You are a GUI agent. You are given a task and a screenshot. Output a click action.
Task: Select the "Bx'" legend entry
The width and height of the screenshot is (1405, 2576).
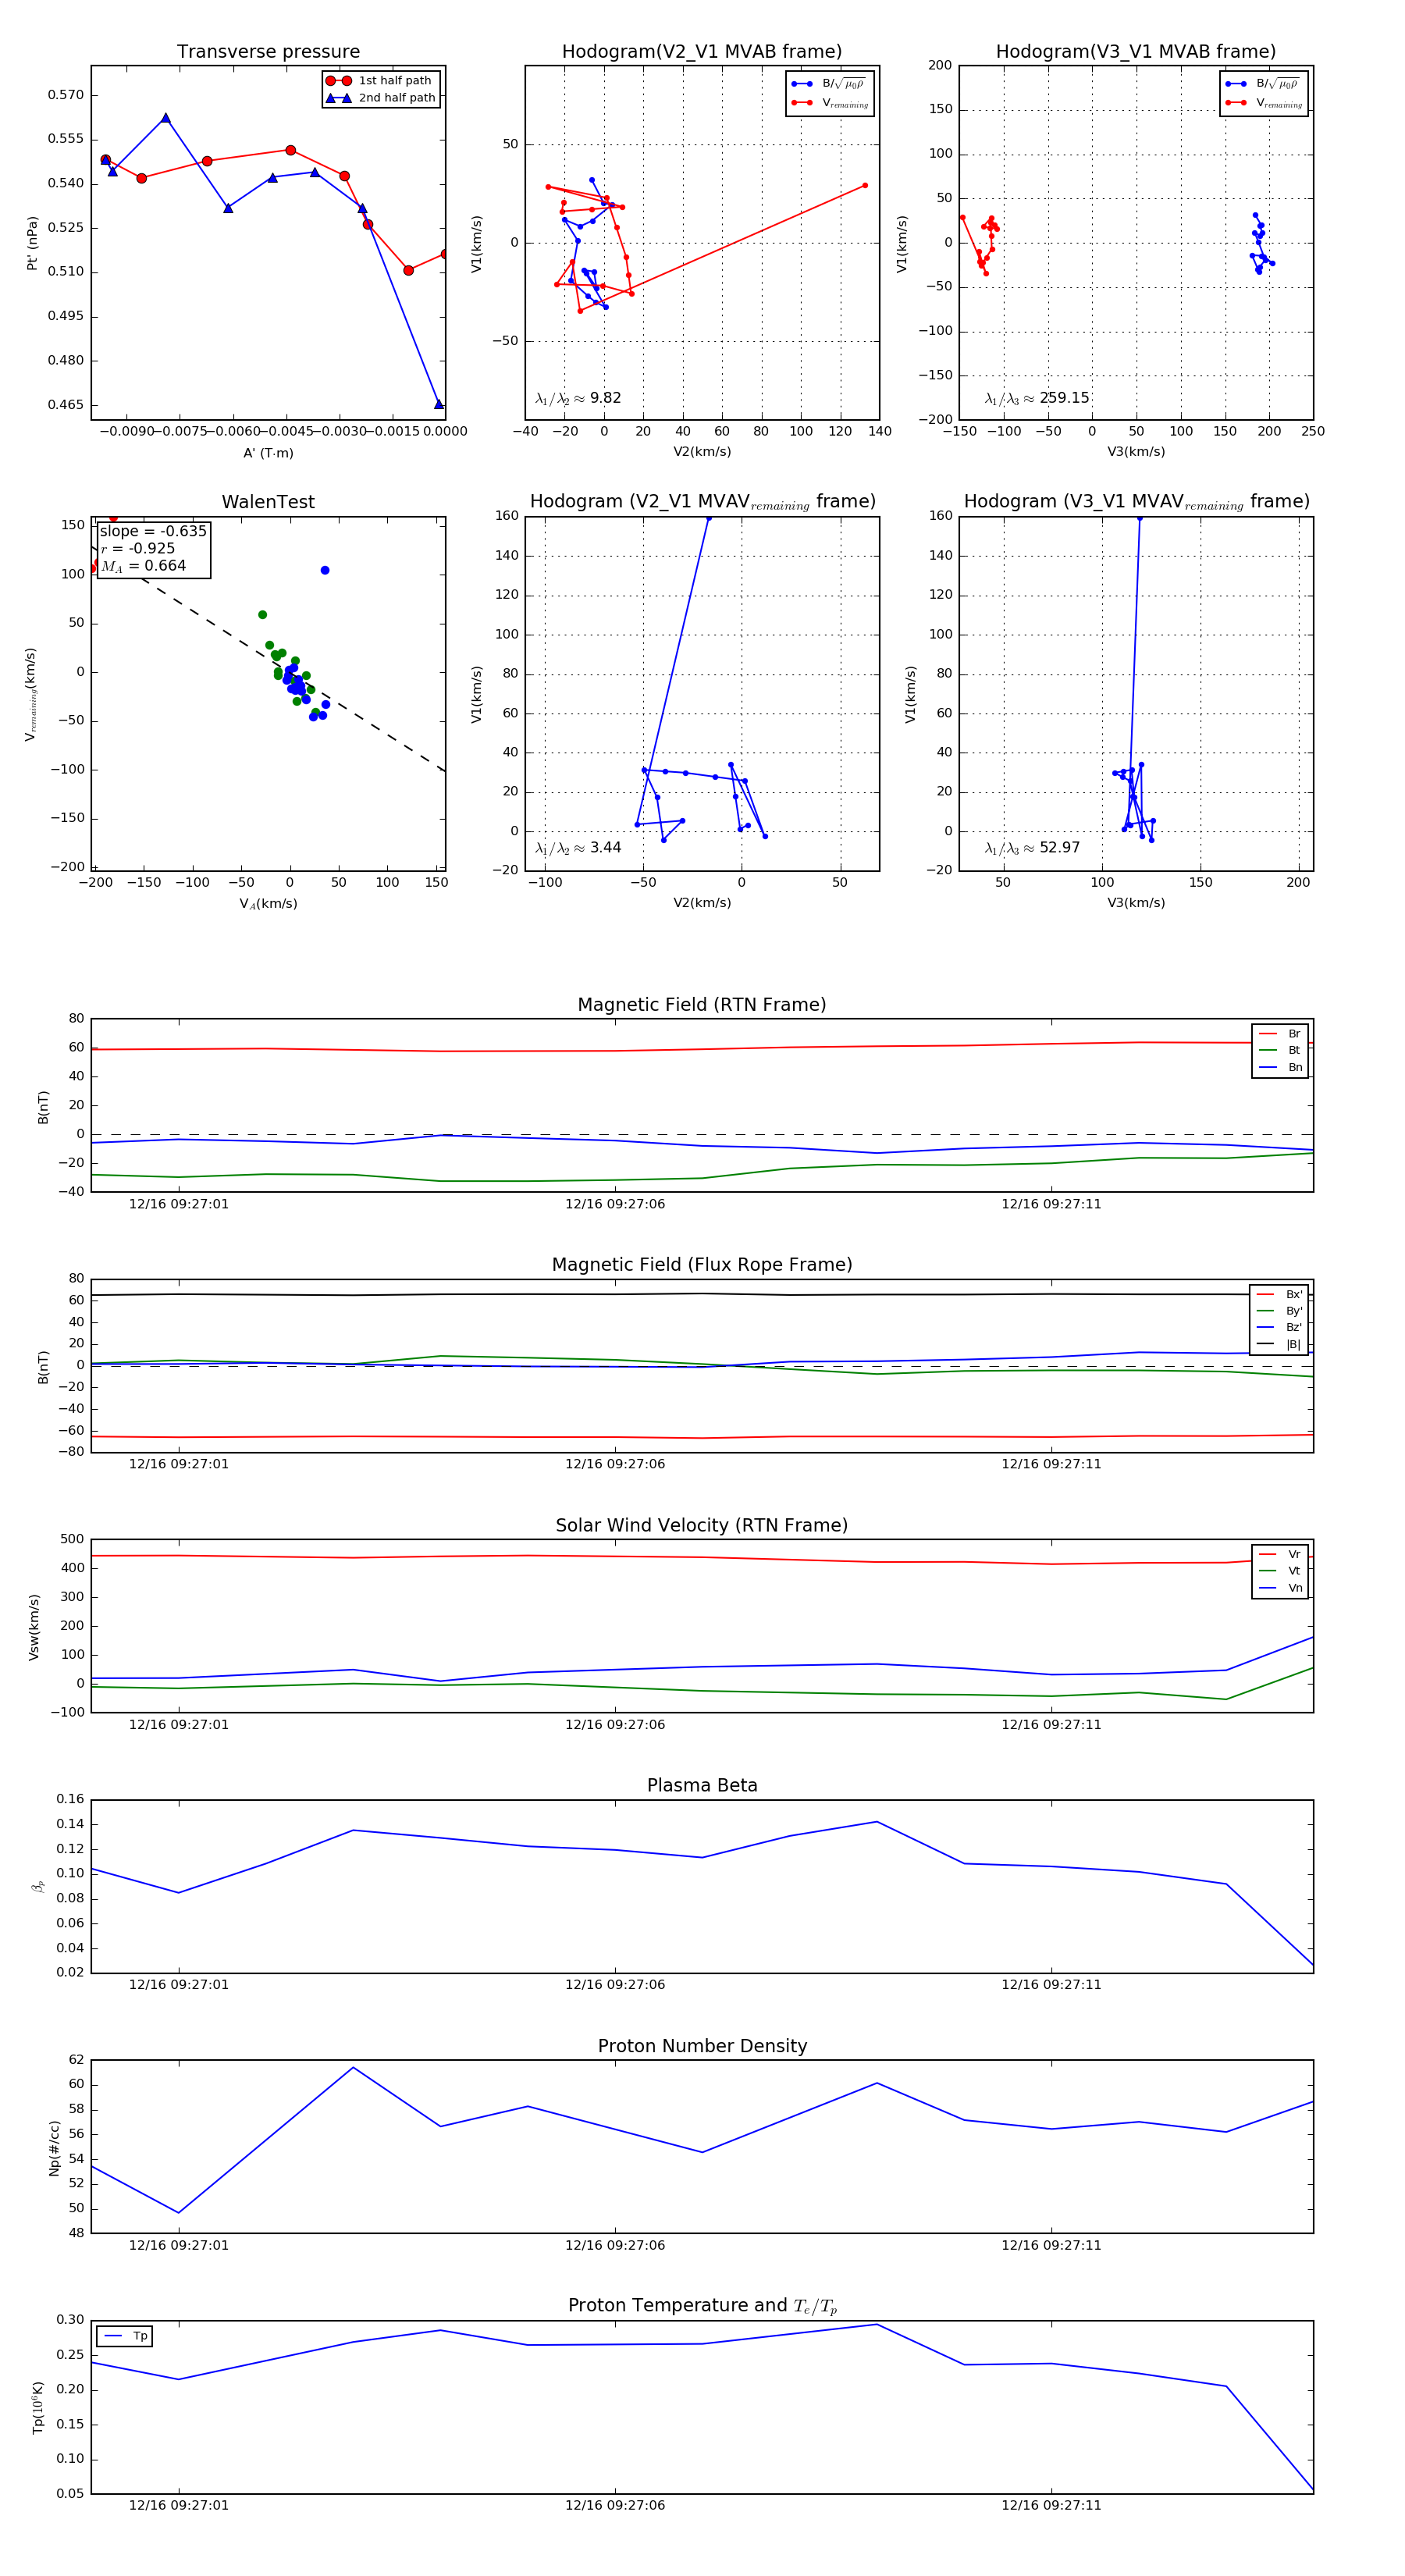1279,1295
